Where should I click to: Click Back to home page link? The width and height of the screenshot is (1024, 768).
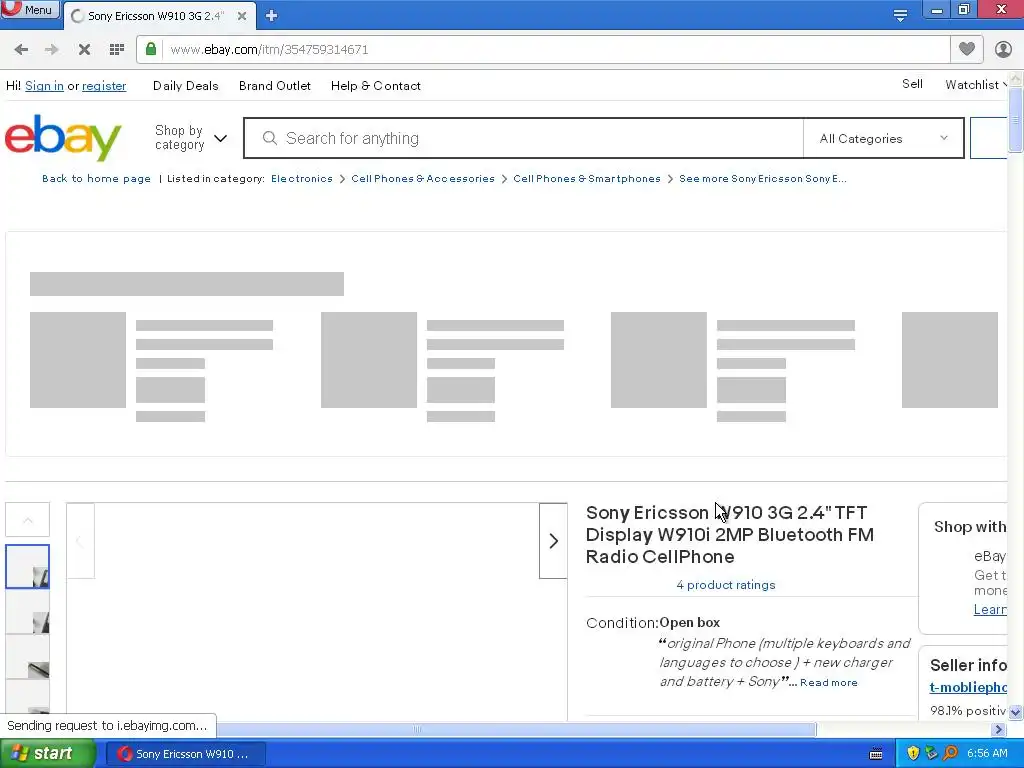point(96,178)
